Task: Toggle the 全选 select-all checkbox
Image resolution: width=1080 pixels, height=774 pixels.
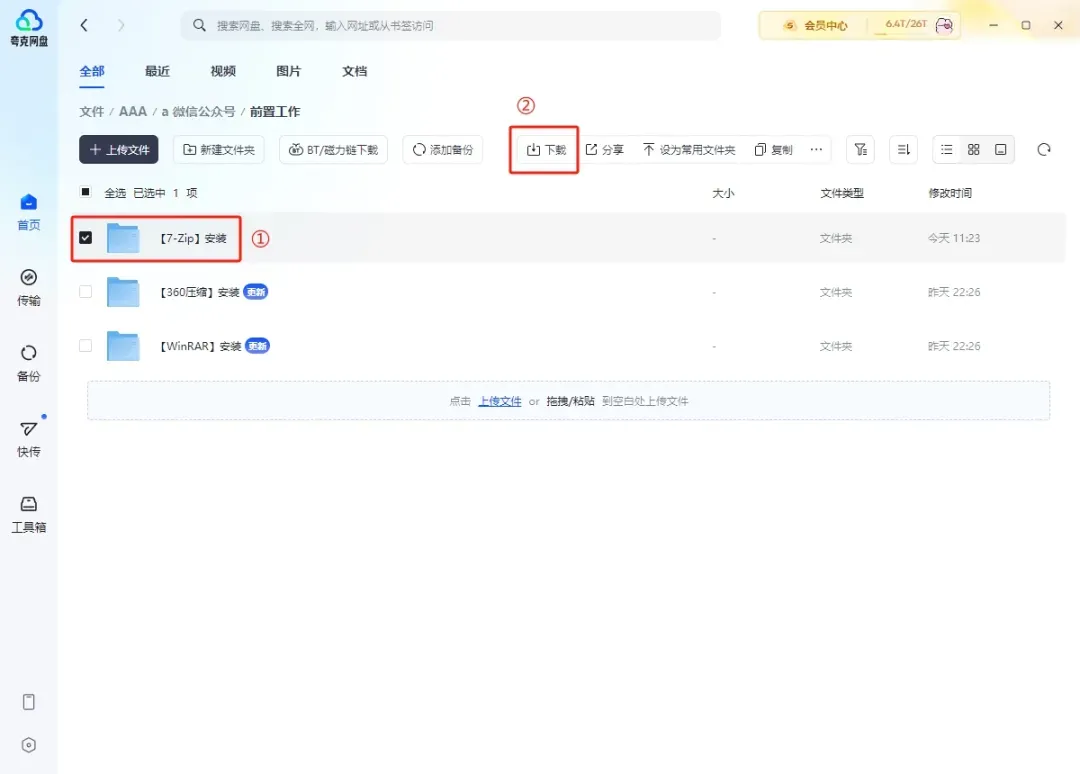Action: (85, 191)
